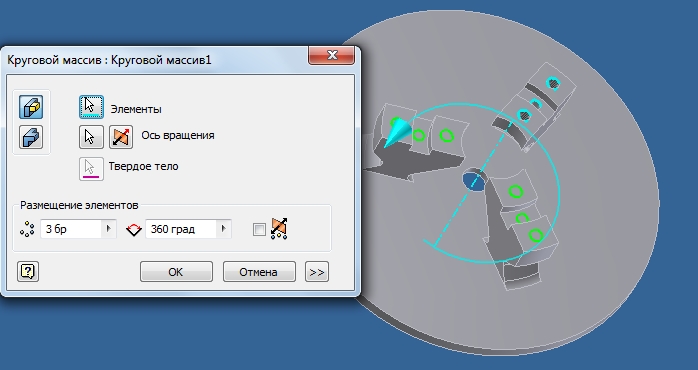Confirm the pattern with OK
The image size is (698, 370).
176,272
